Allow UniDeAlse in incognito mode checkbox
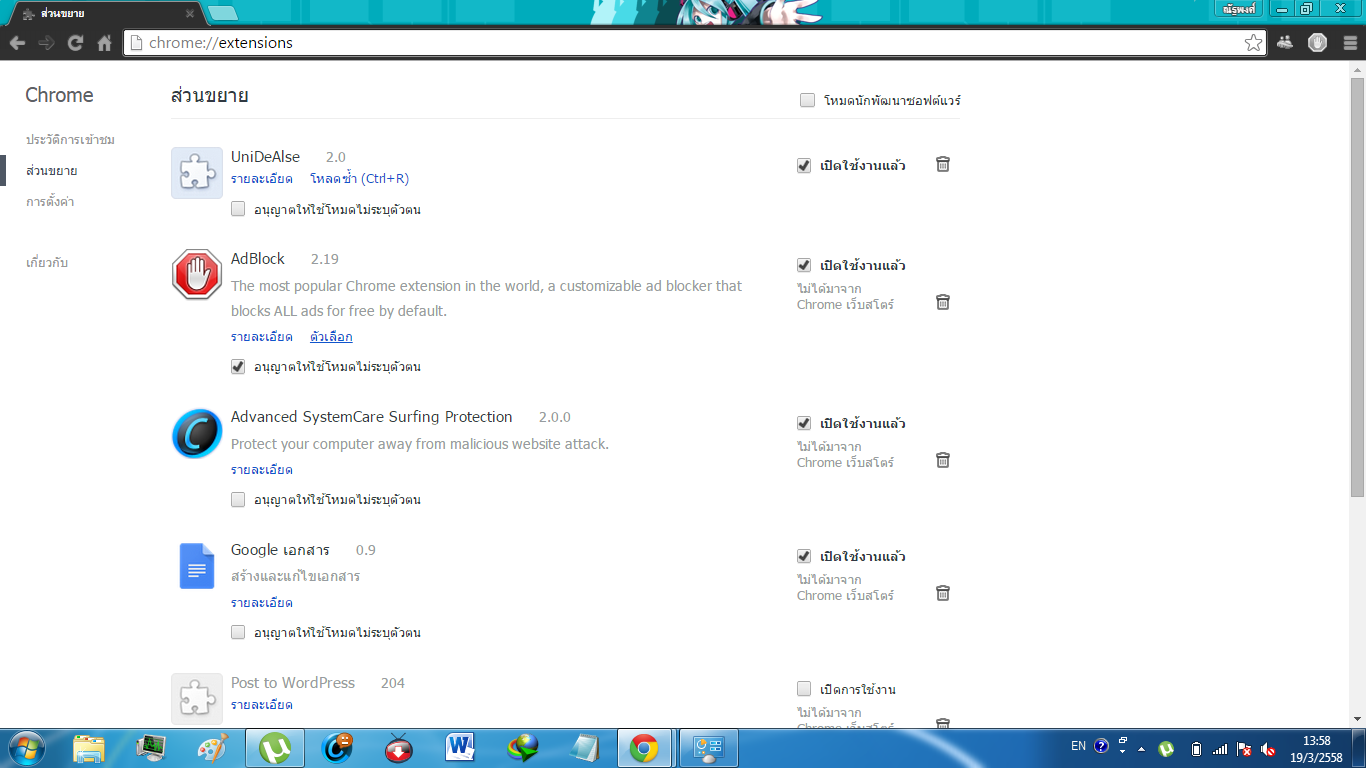The image size is (1366, 768). click(238, 209)
